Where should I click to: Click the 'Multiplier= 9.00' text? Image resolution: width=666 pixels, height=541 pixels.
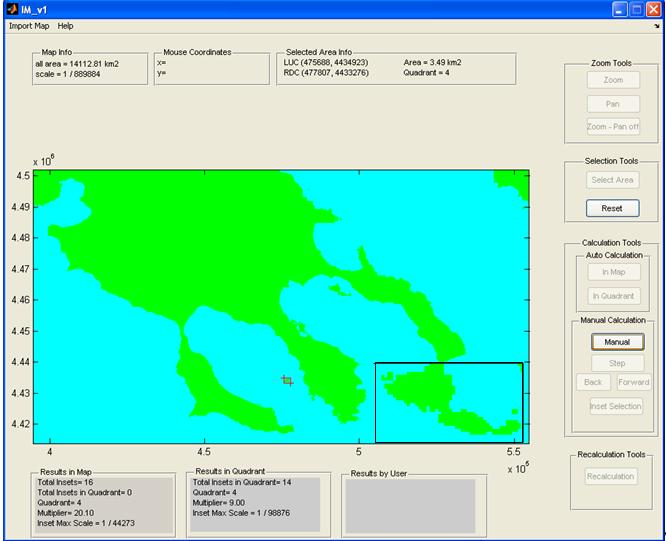219,503
